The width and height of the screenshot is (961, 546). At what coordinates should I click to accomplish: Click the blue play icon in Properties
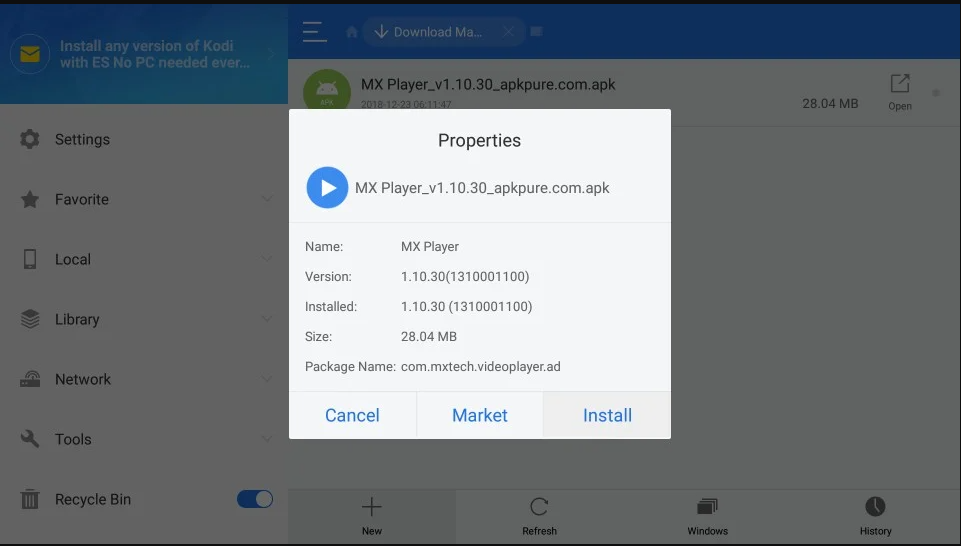point(327,188)
